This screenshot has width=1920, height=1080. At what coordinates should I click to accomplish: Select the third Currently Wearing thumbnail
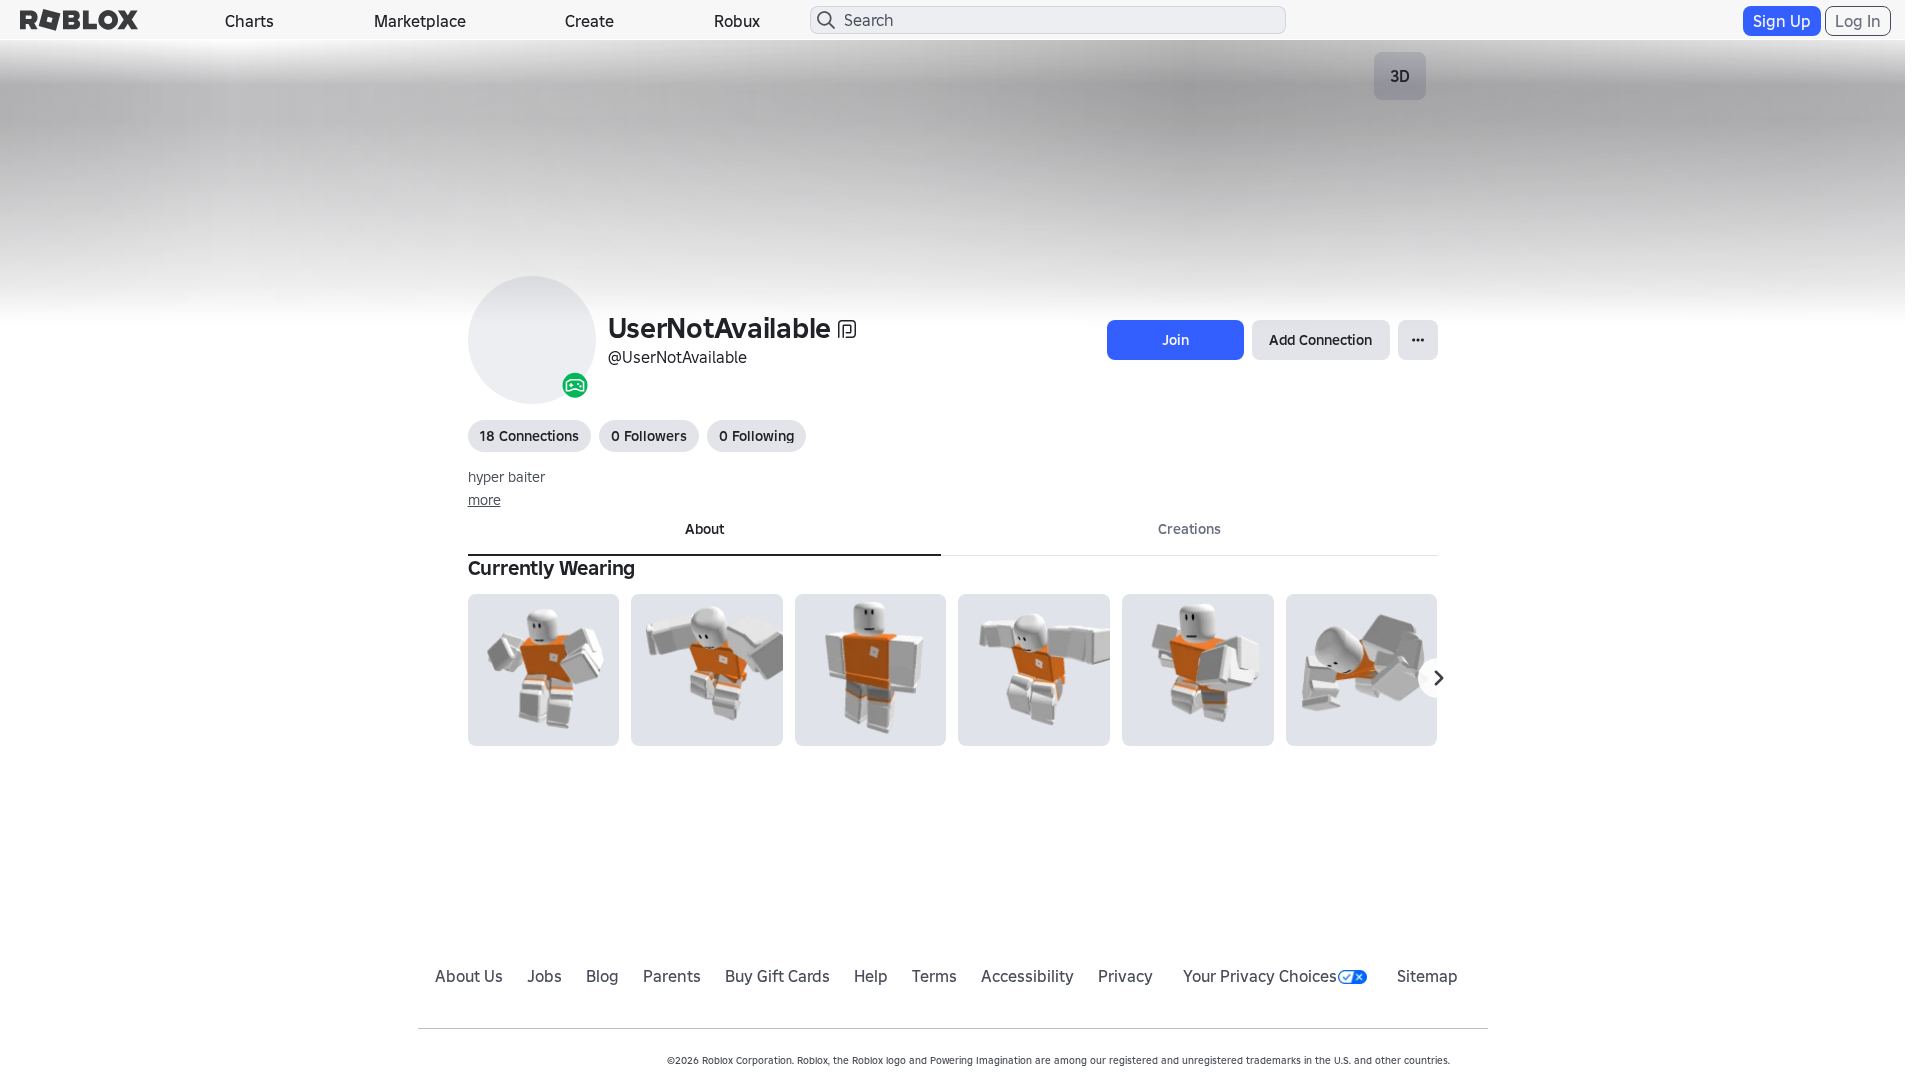tap(870, 670)
